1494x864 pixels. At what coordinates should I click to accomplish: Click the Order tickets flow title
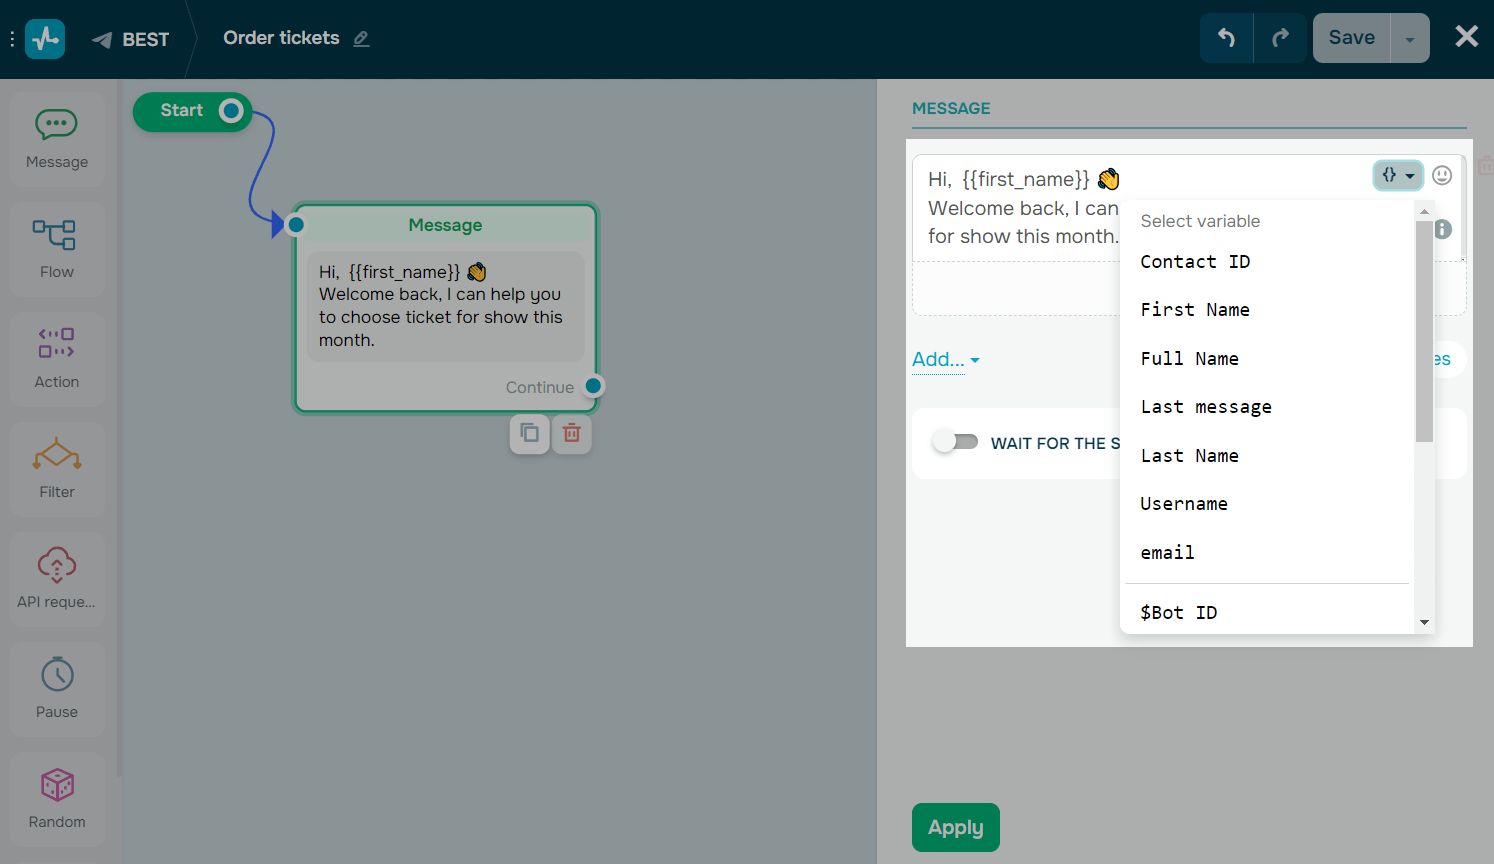tap(281, 38)
